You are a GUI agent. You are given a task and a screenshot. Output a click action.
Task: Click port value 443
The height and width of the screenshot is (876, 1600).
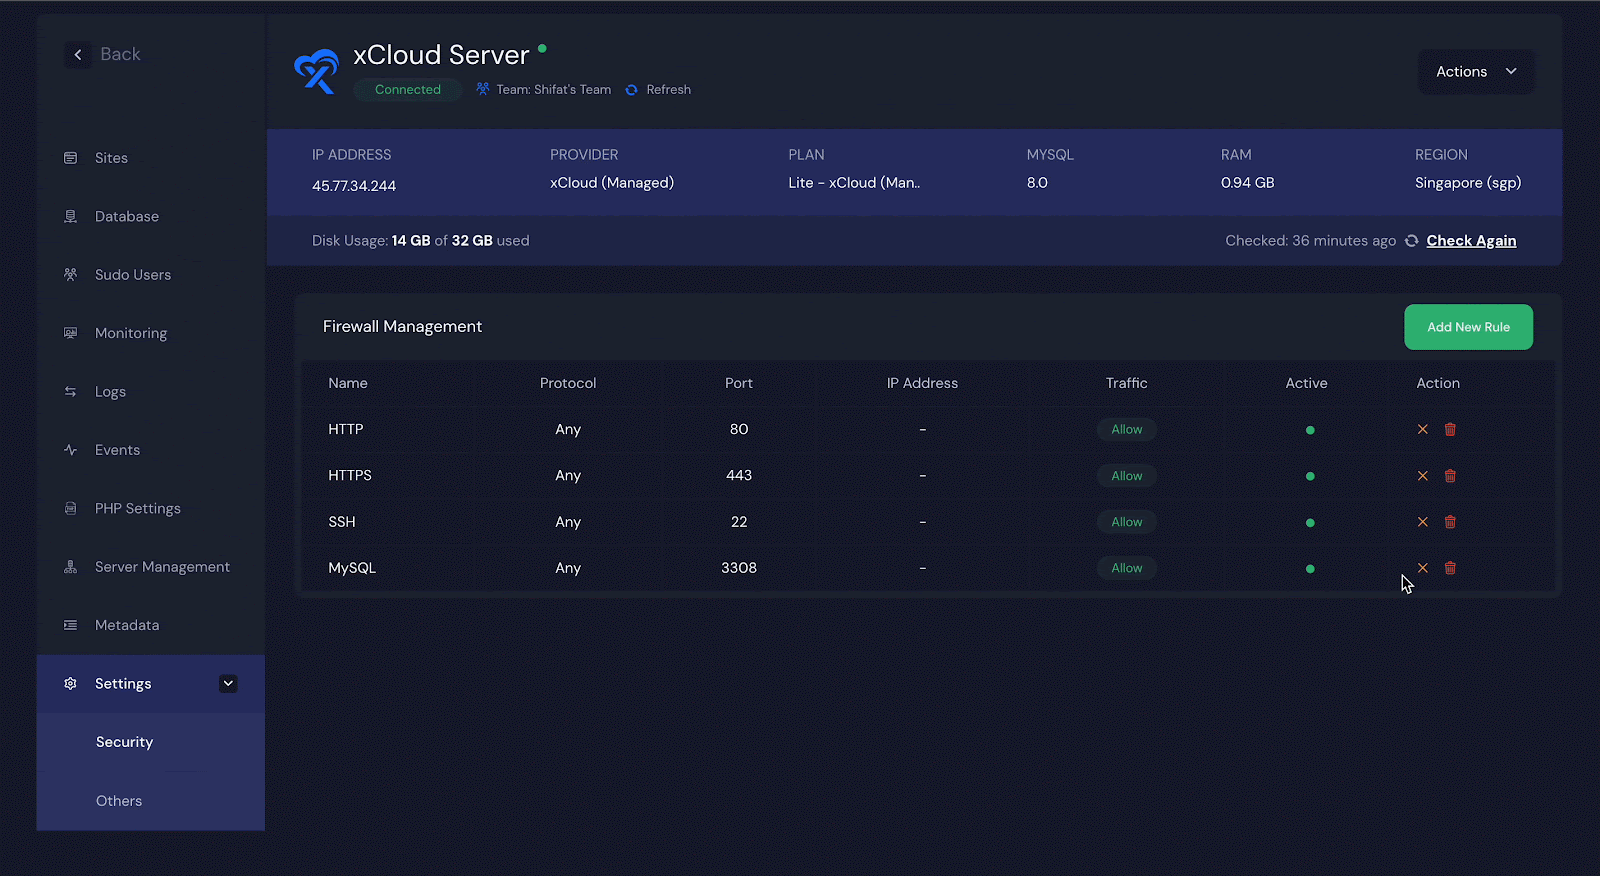tap(739, 476)
